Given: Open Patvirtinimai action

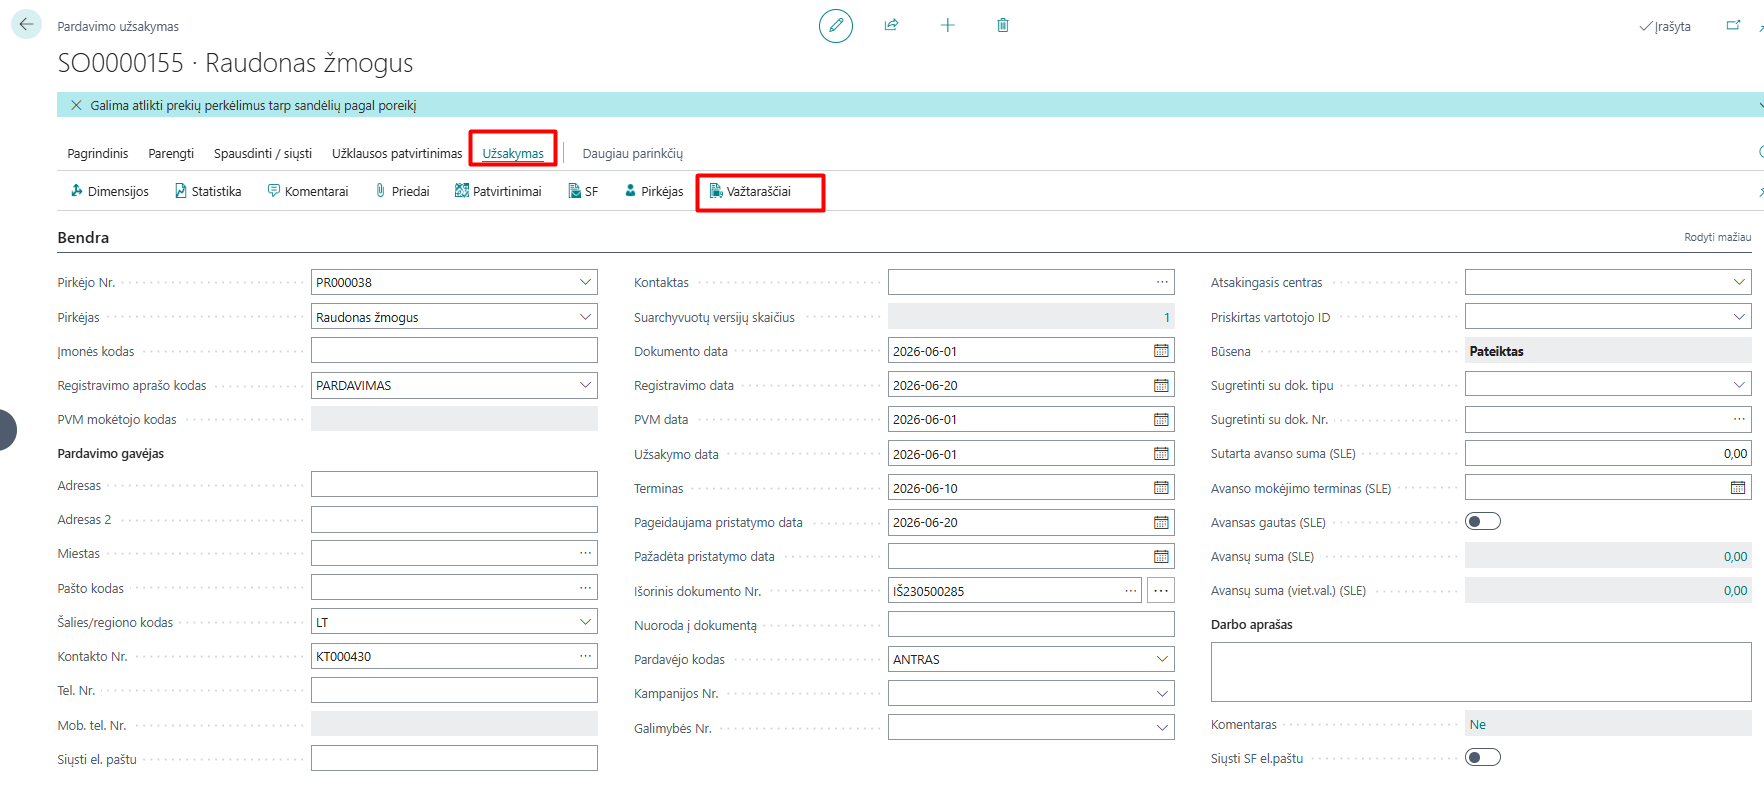Looking at the screenshot, I should pos(498,191).
